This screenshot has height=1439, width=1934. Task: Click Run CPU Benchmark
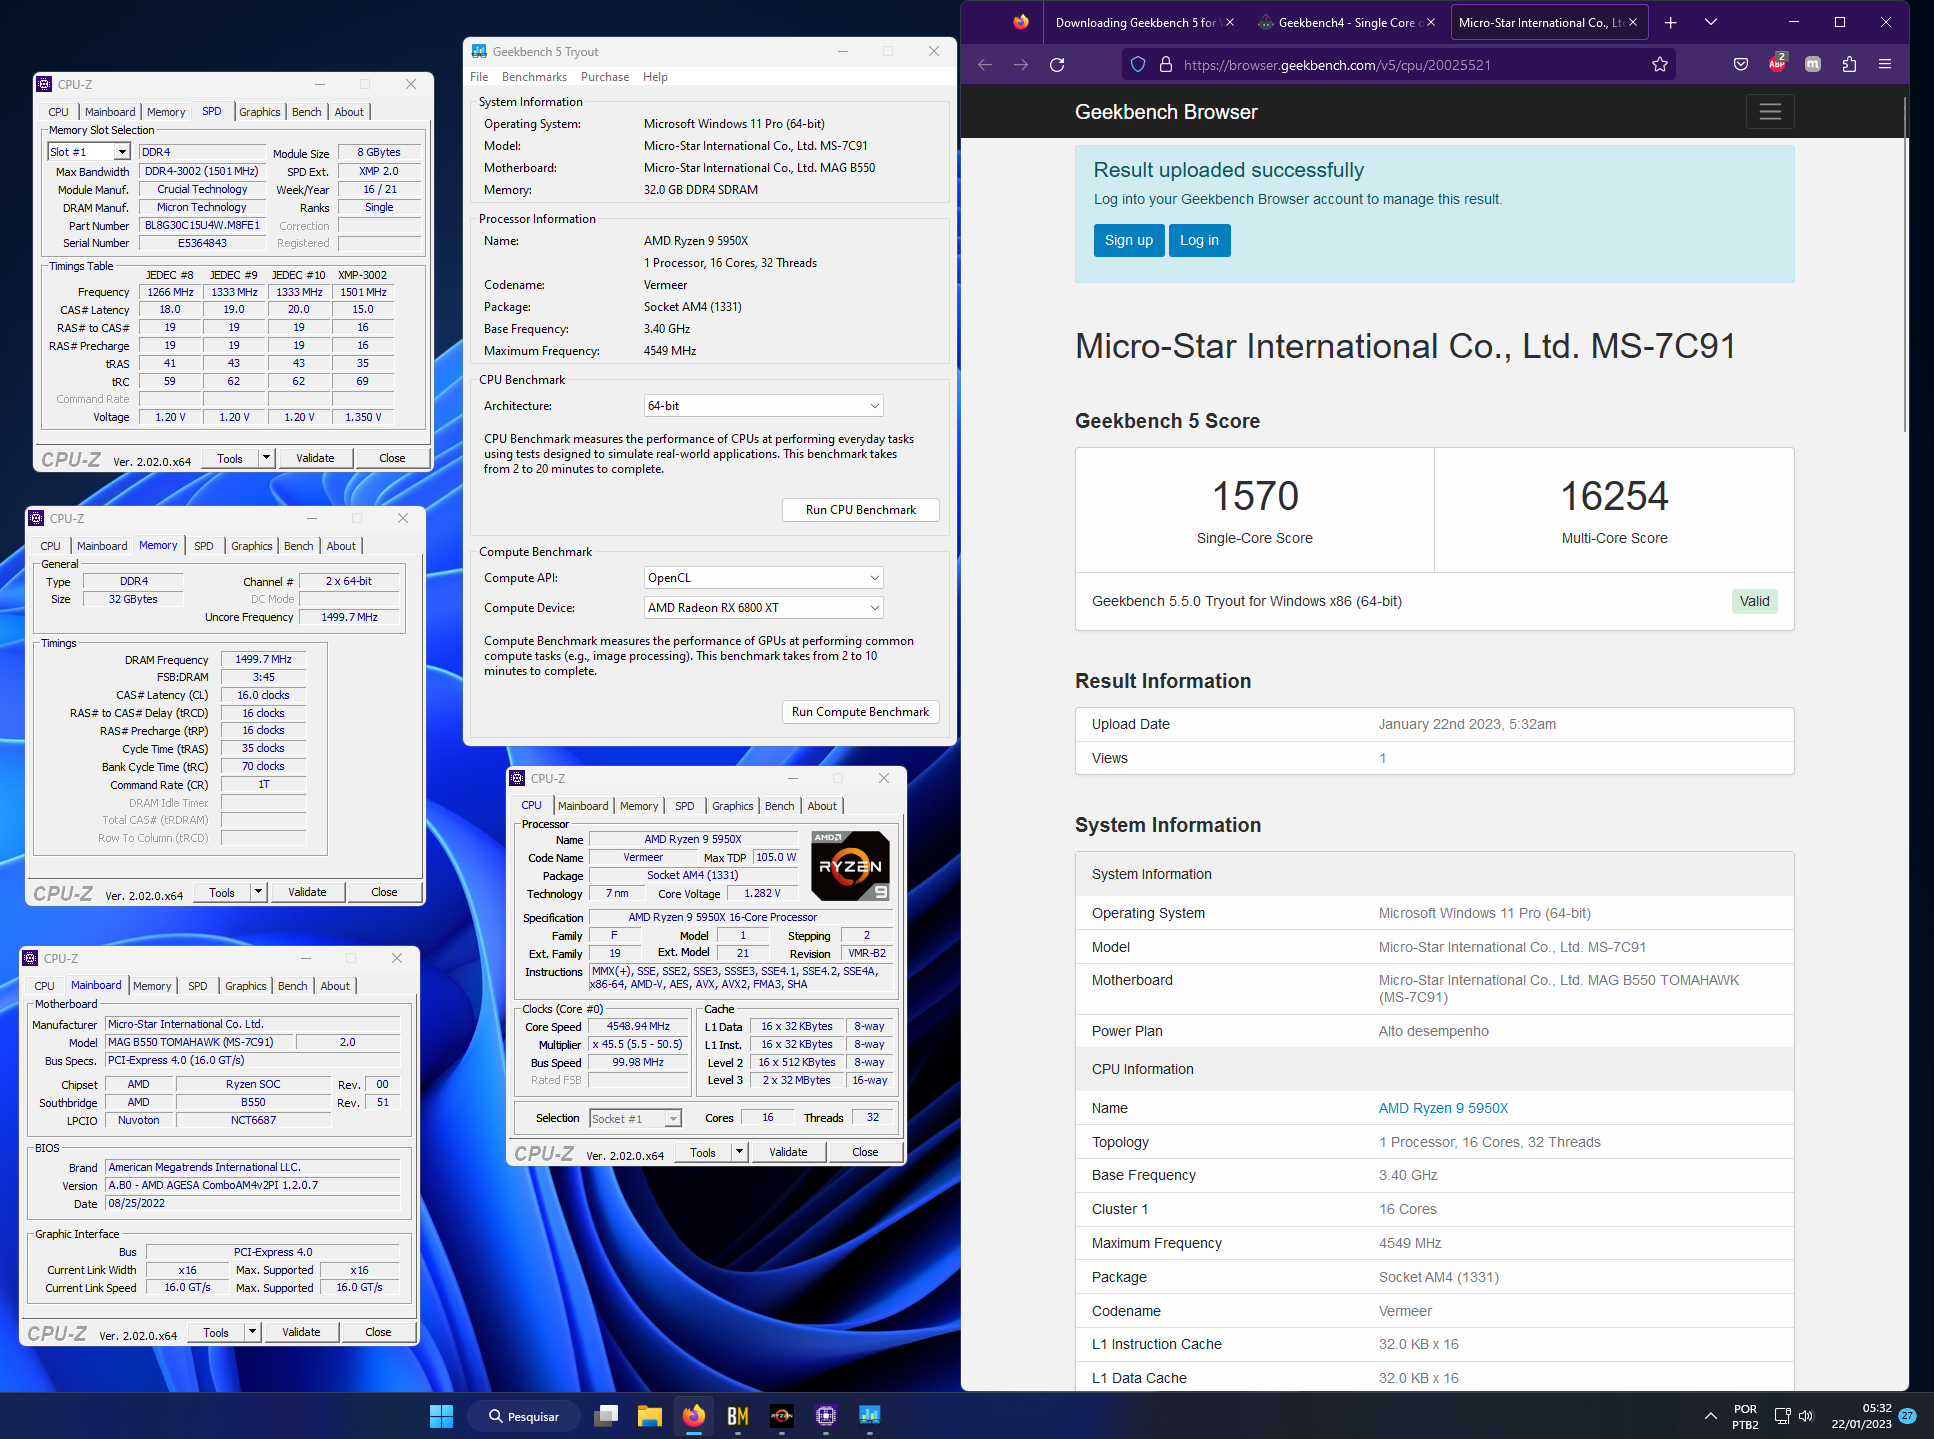click(861, 510)
